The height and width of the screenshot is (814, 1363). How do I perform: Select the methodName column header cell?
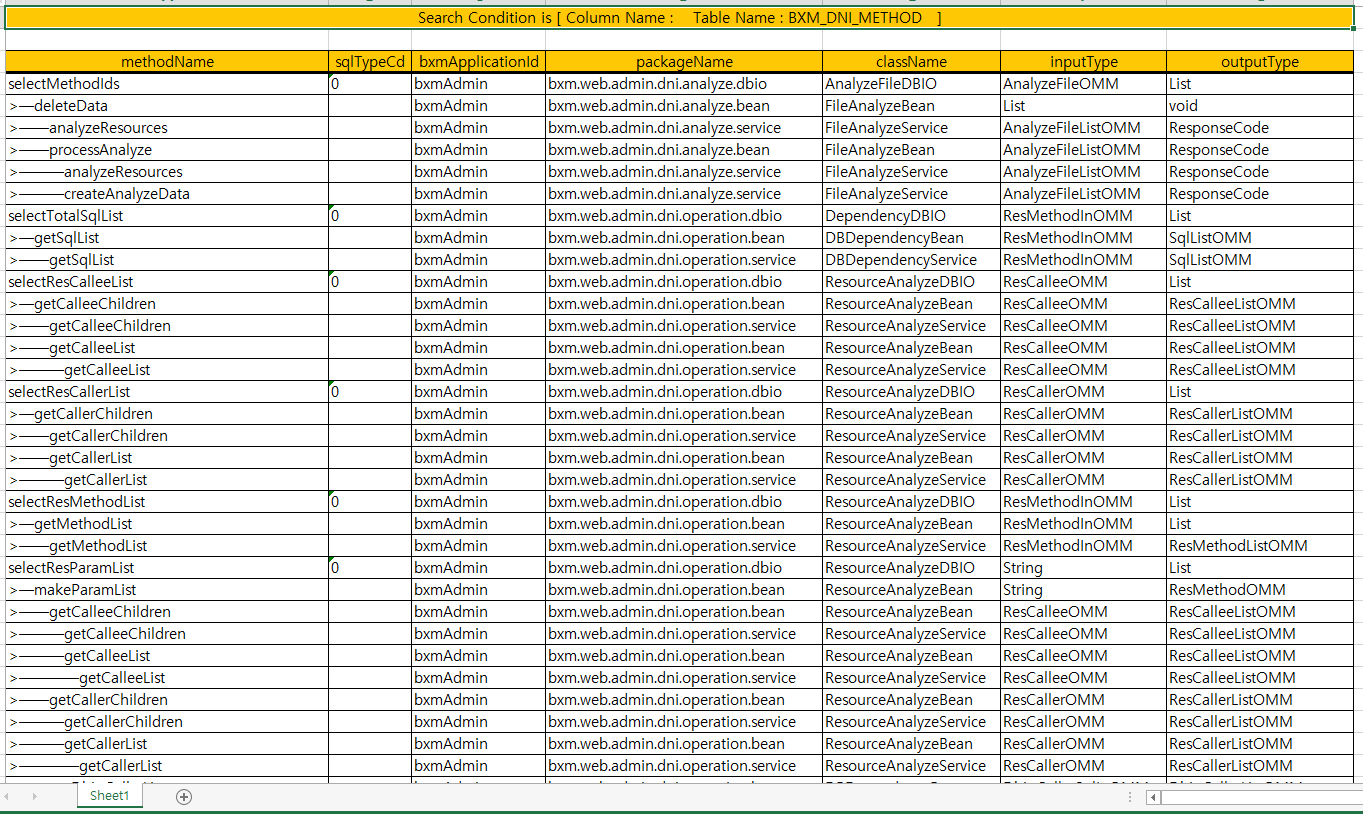[167, 62]
